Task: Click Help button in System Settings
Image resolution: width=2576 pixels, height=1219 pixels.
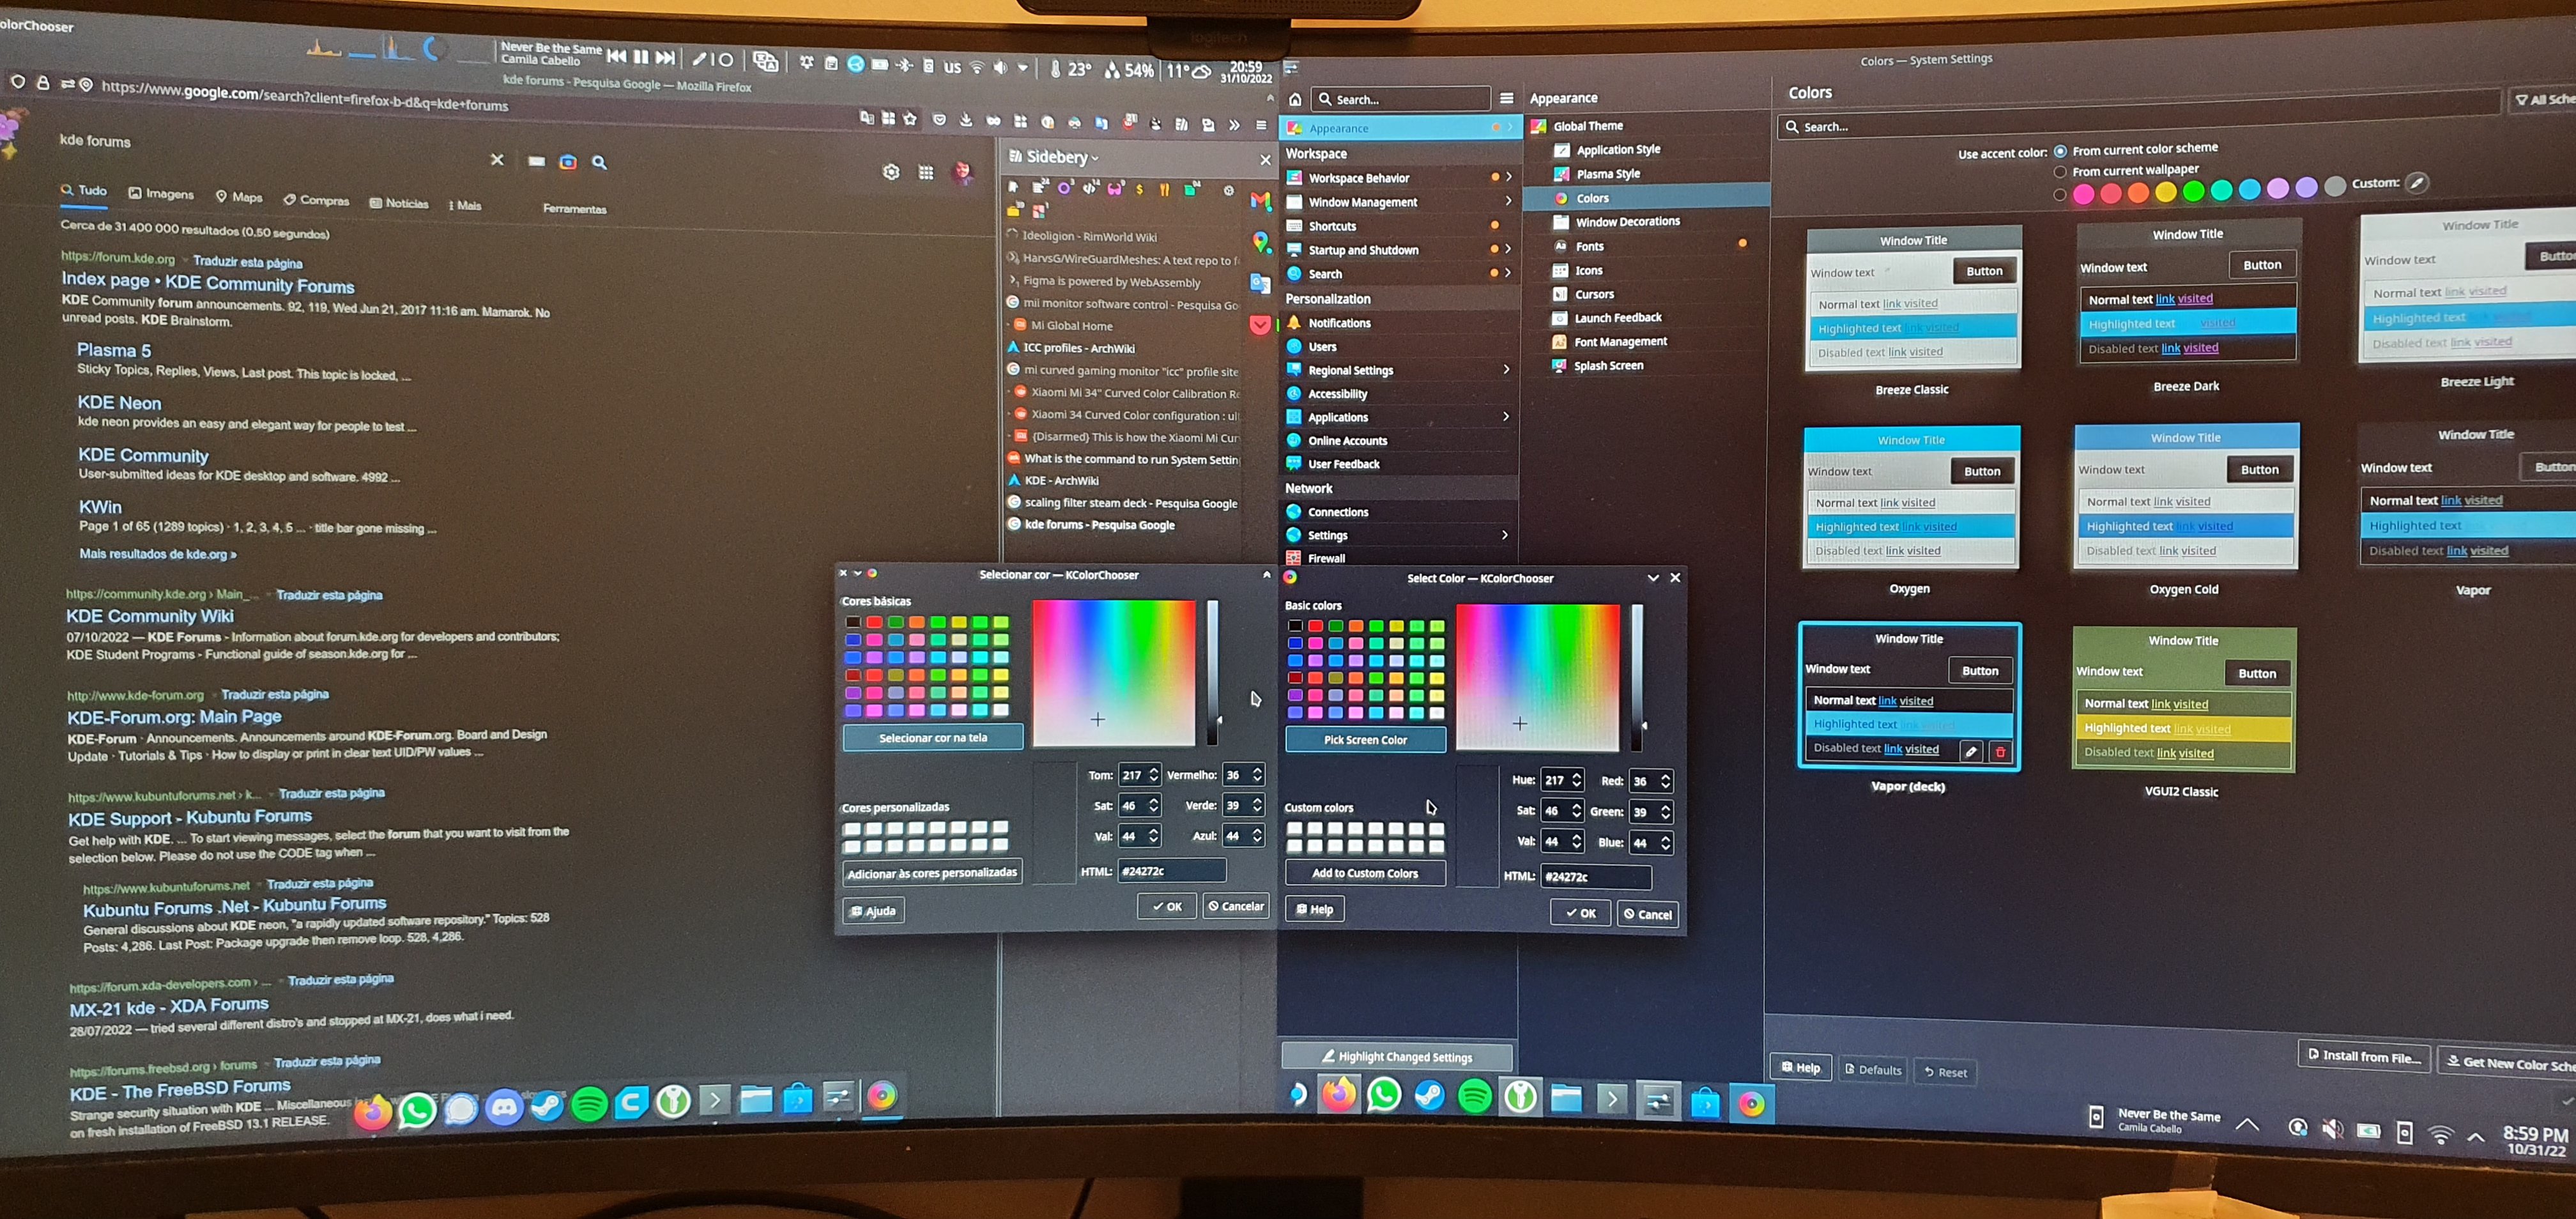Action: point(1801,1067)
